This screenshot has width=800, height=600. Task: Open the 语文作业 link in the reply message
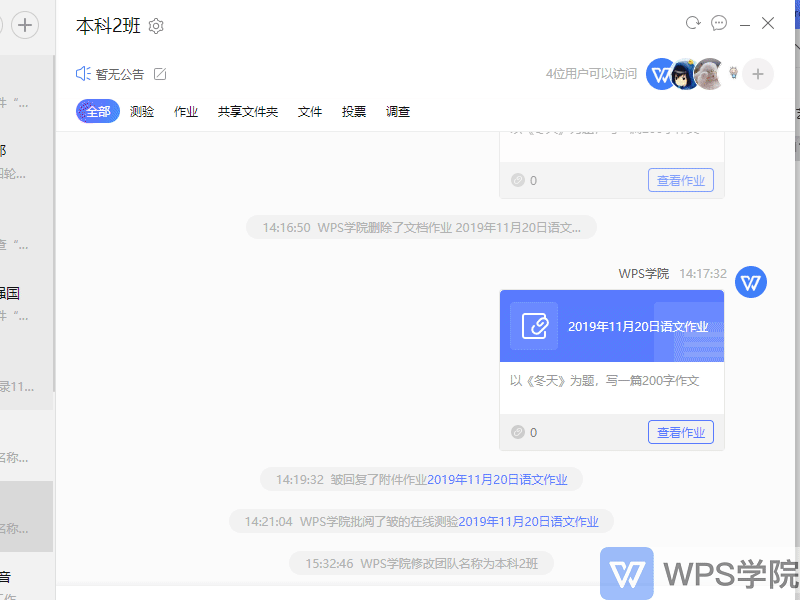pos(497,479)
